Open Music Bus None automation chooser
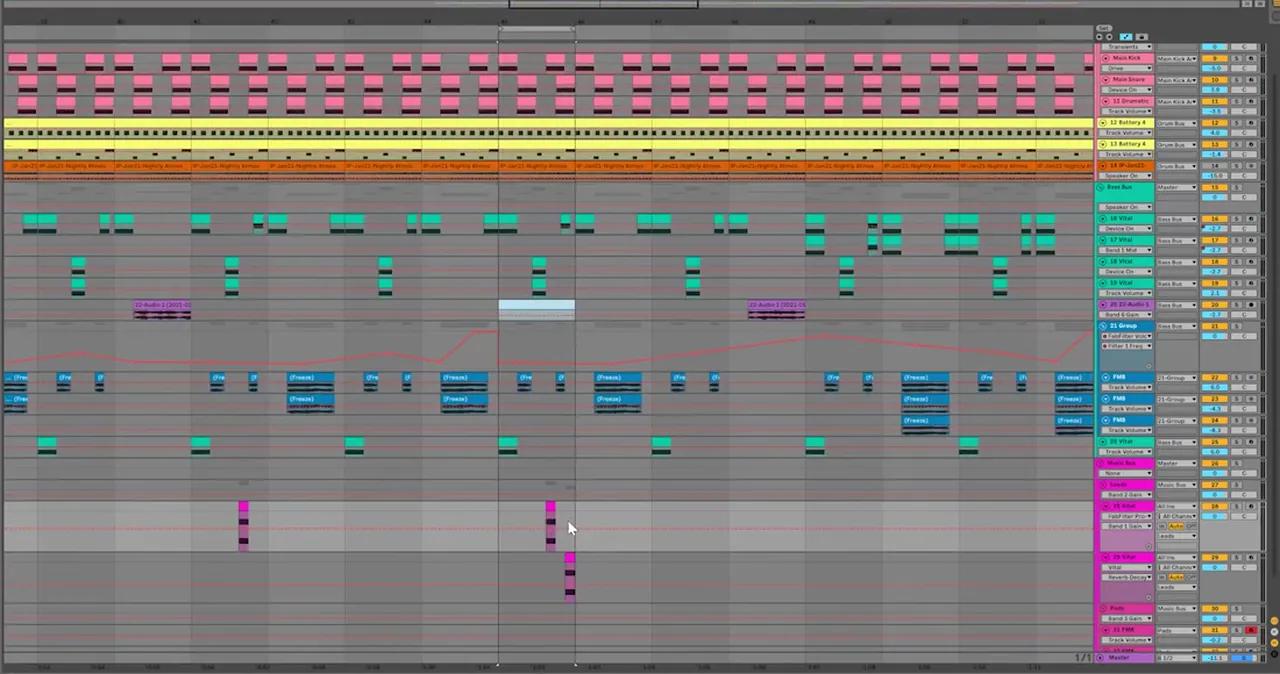Image resolution: width=1280 pixels, height=674 pixels. pyautogui.click(x=1127, y=473)
